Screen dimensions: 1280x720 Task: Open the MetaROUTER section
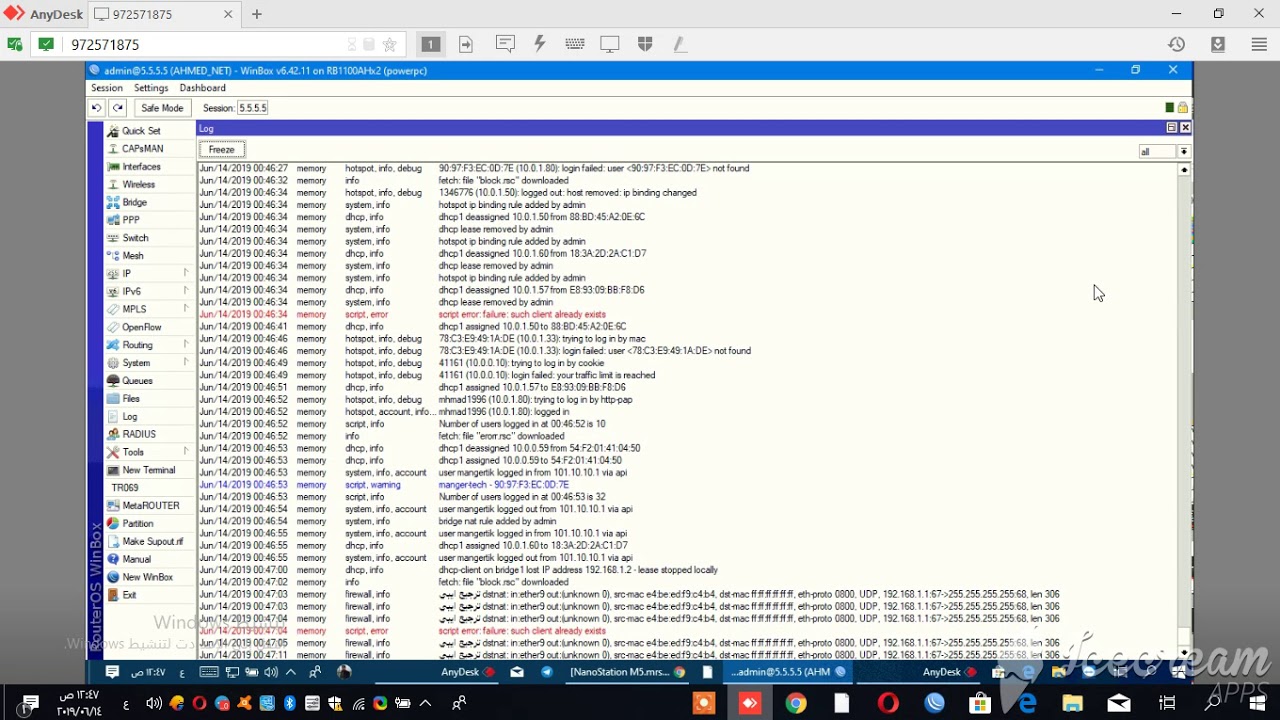[x=151, y=506]
